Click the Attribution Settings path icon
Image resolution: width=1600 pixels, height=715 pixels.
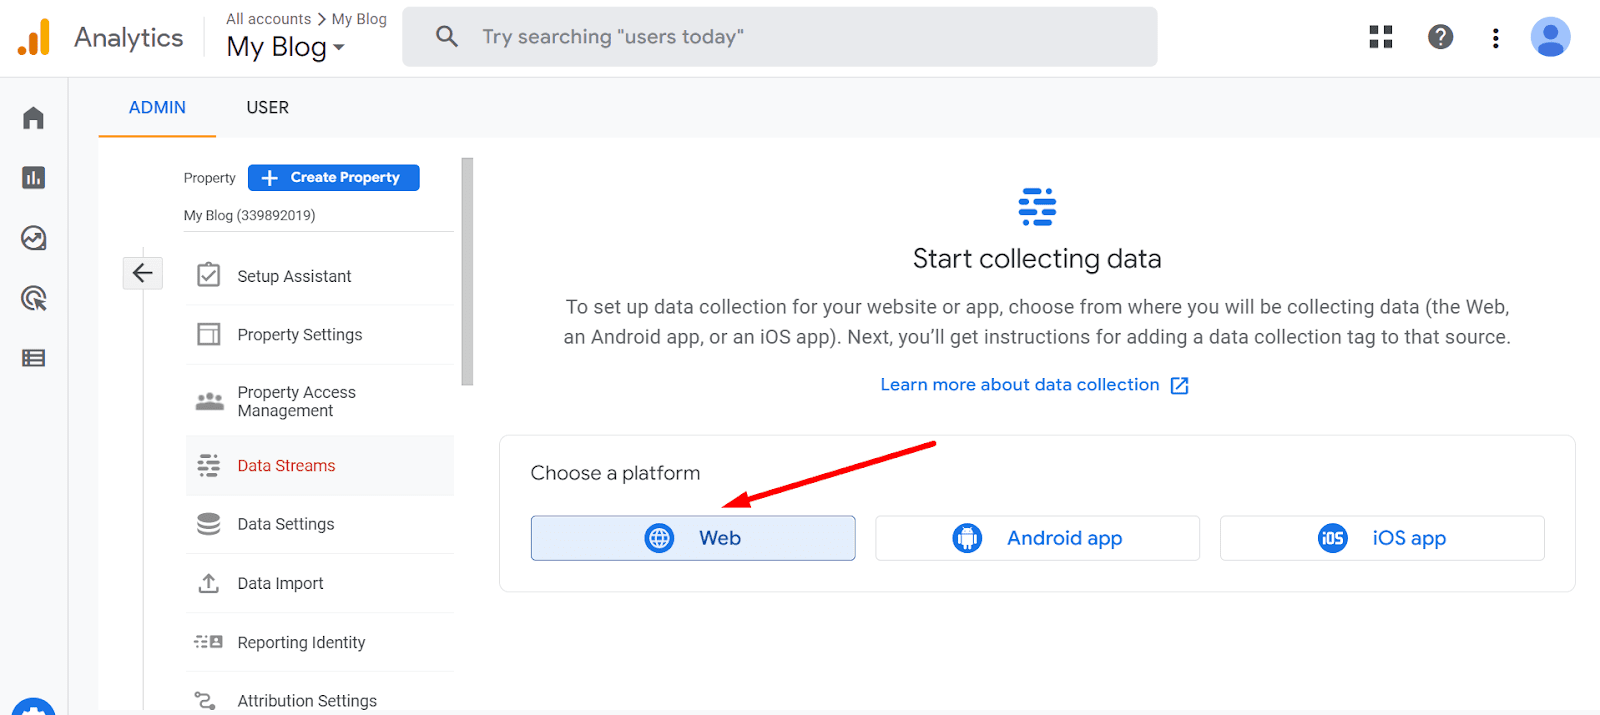[x=205, y=700]
